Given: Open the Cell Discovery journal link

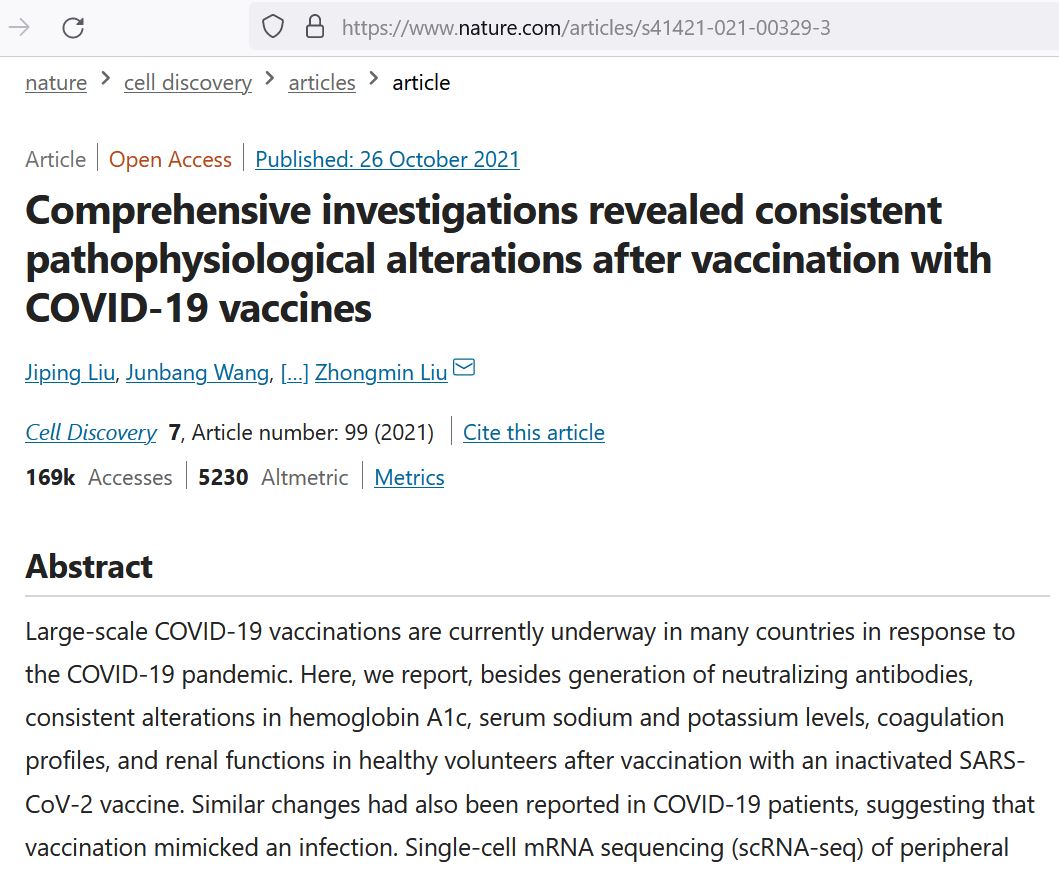Looking at the screenshot, I should (x=91, y=432).
